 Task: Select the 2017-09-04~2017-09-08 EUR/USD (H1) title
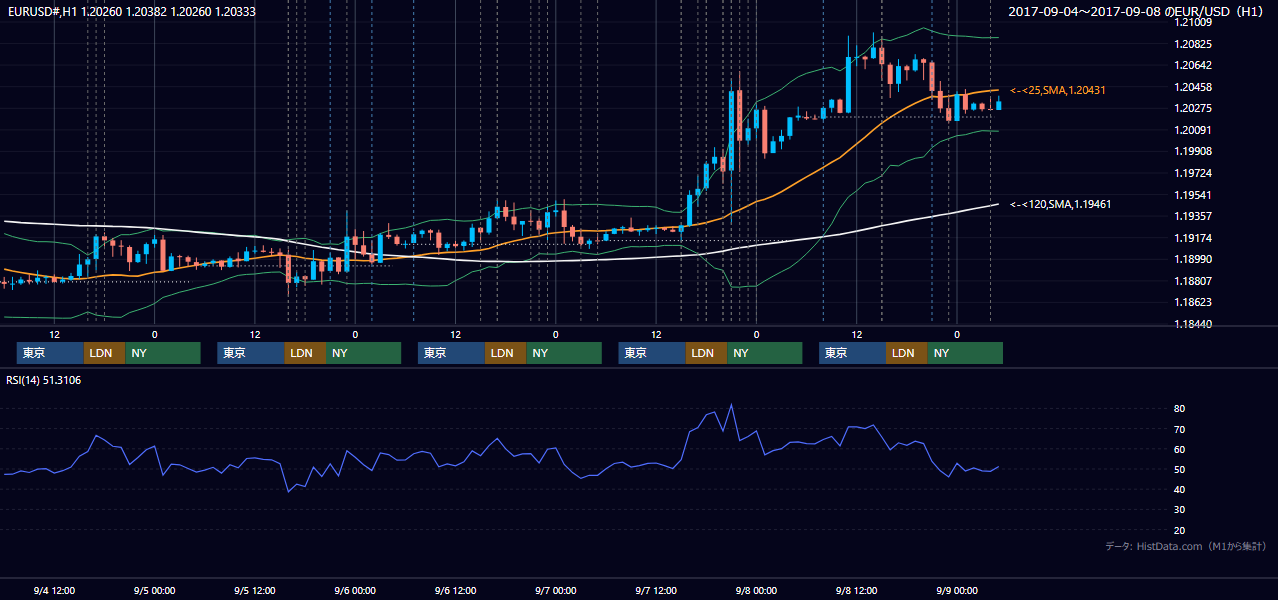coord(1138,11)
